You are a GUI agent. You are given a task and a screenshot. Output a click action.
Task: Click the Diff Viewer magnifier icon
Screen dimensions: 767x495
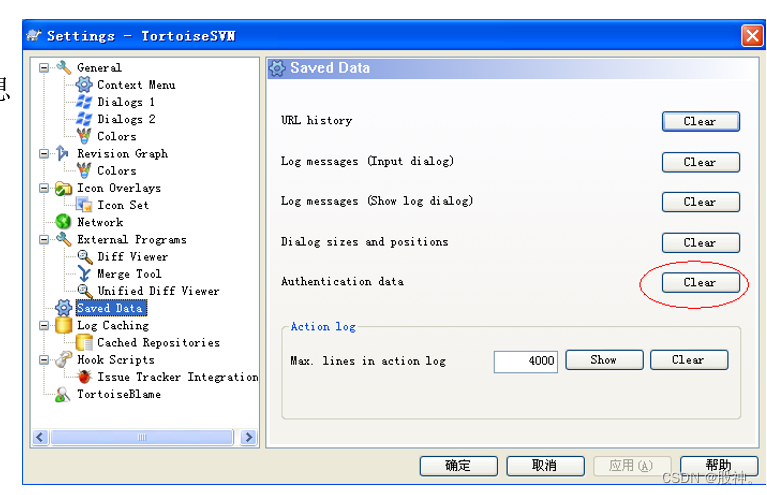(85, 257)
